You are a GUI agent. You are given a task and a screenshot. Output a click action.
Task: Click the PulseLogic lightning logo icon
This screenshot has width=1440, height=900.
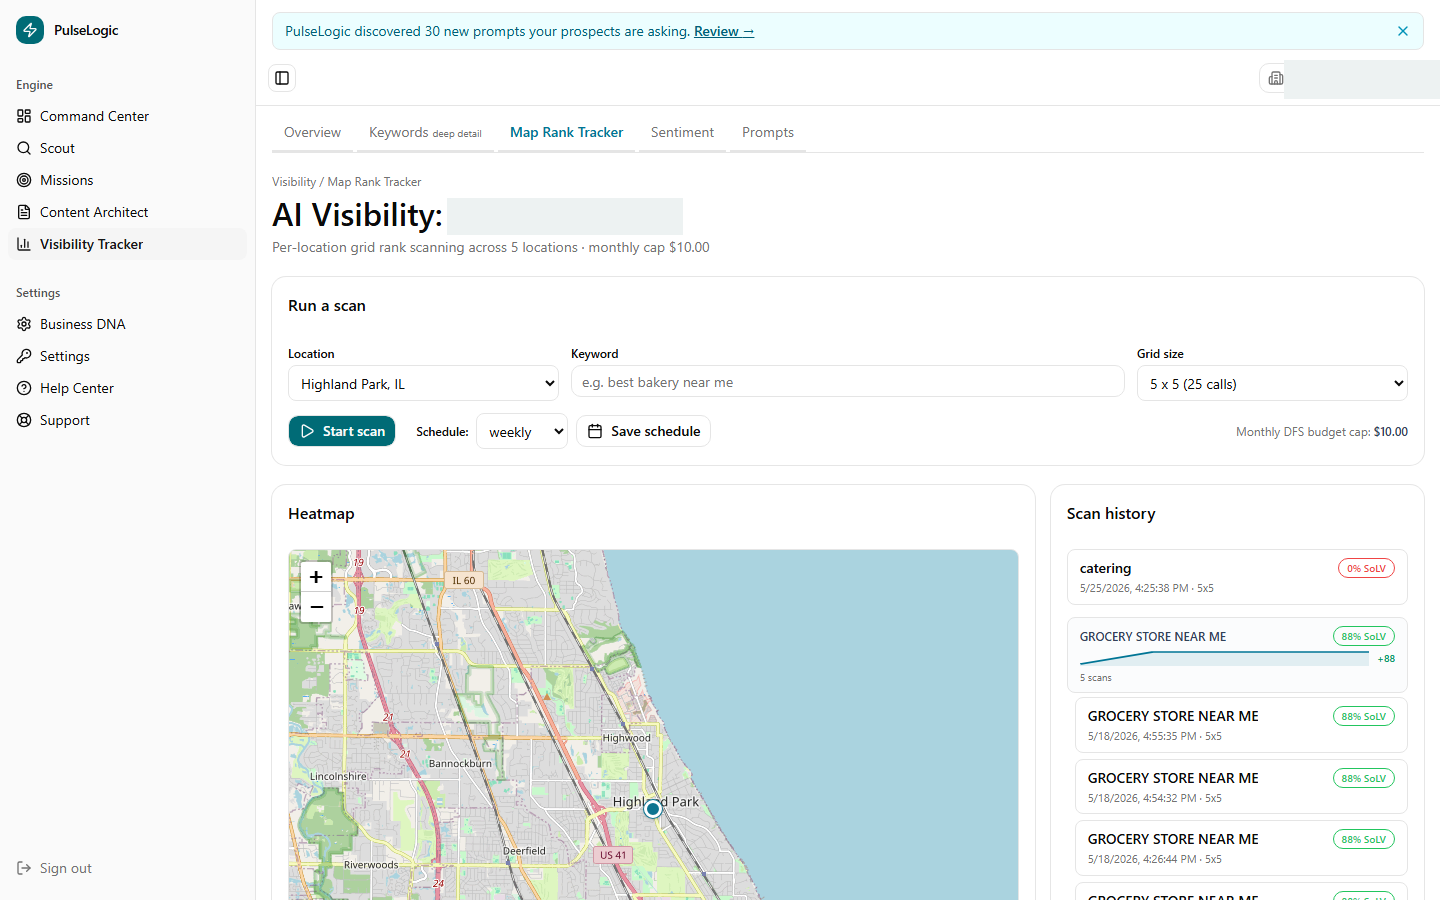tap(30, 30)
